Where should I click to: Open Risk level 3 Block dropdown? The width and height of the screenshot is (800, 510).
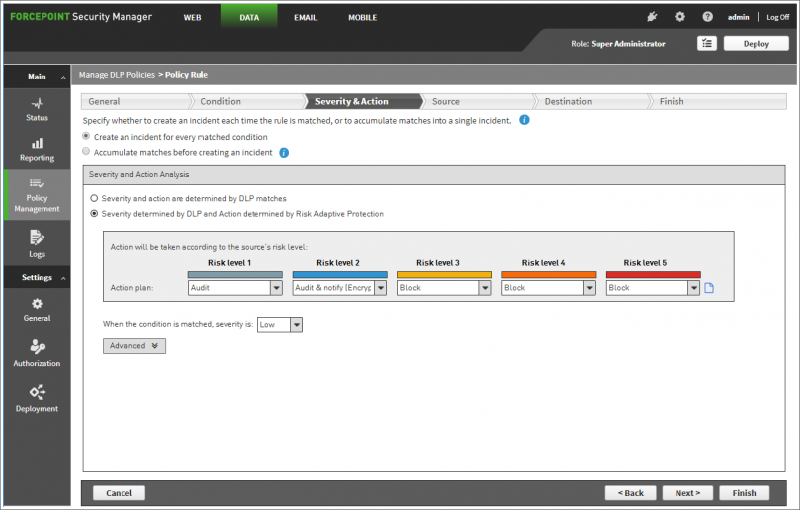tap(444, 288)
